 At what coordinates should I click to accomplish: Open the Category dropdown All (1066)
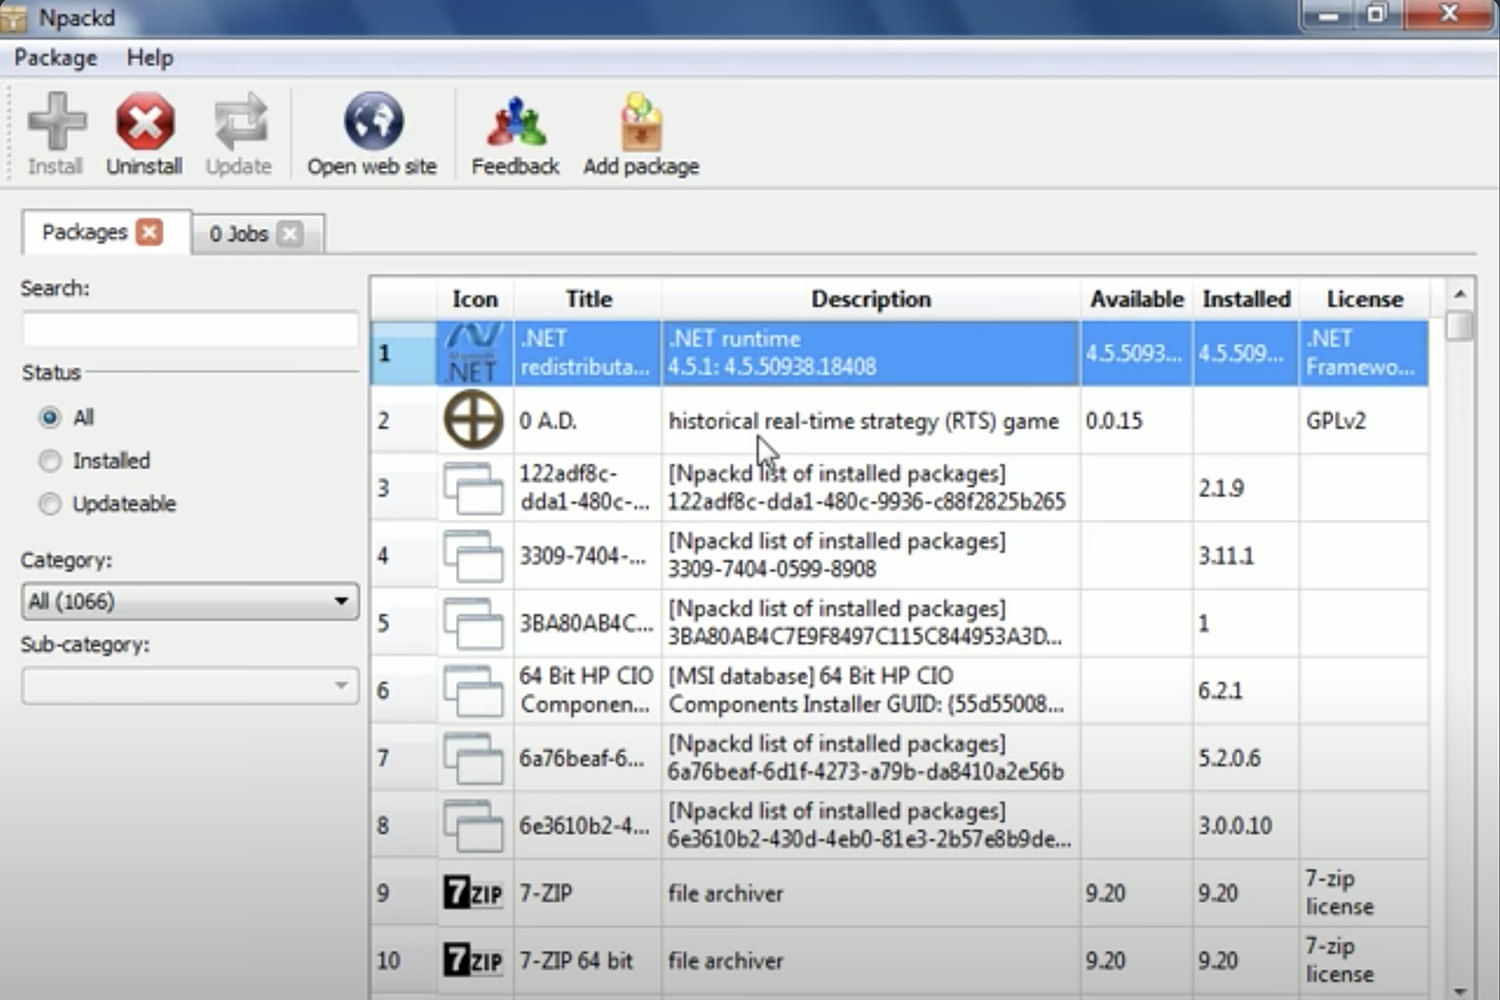pos(190,601)
